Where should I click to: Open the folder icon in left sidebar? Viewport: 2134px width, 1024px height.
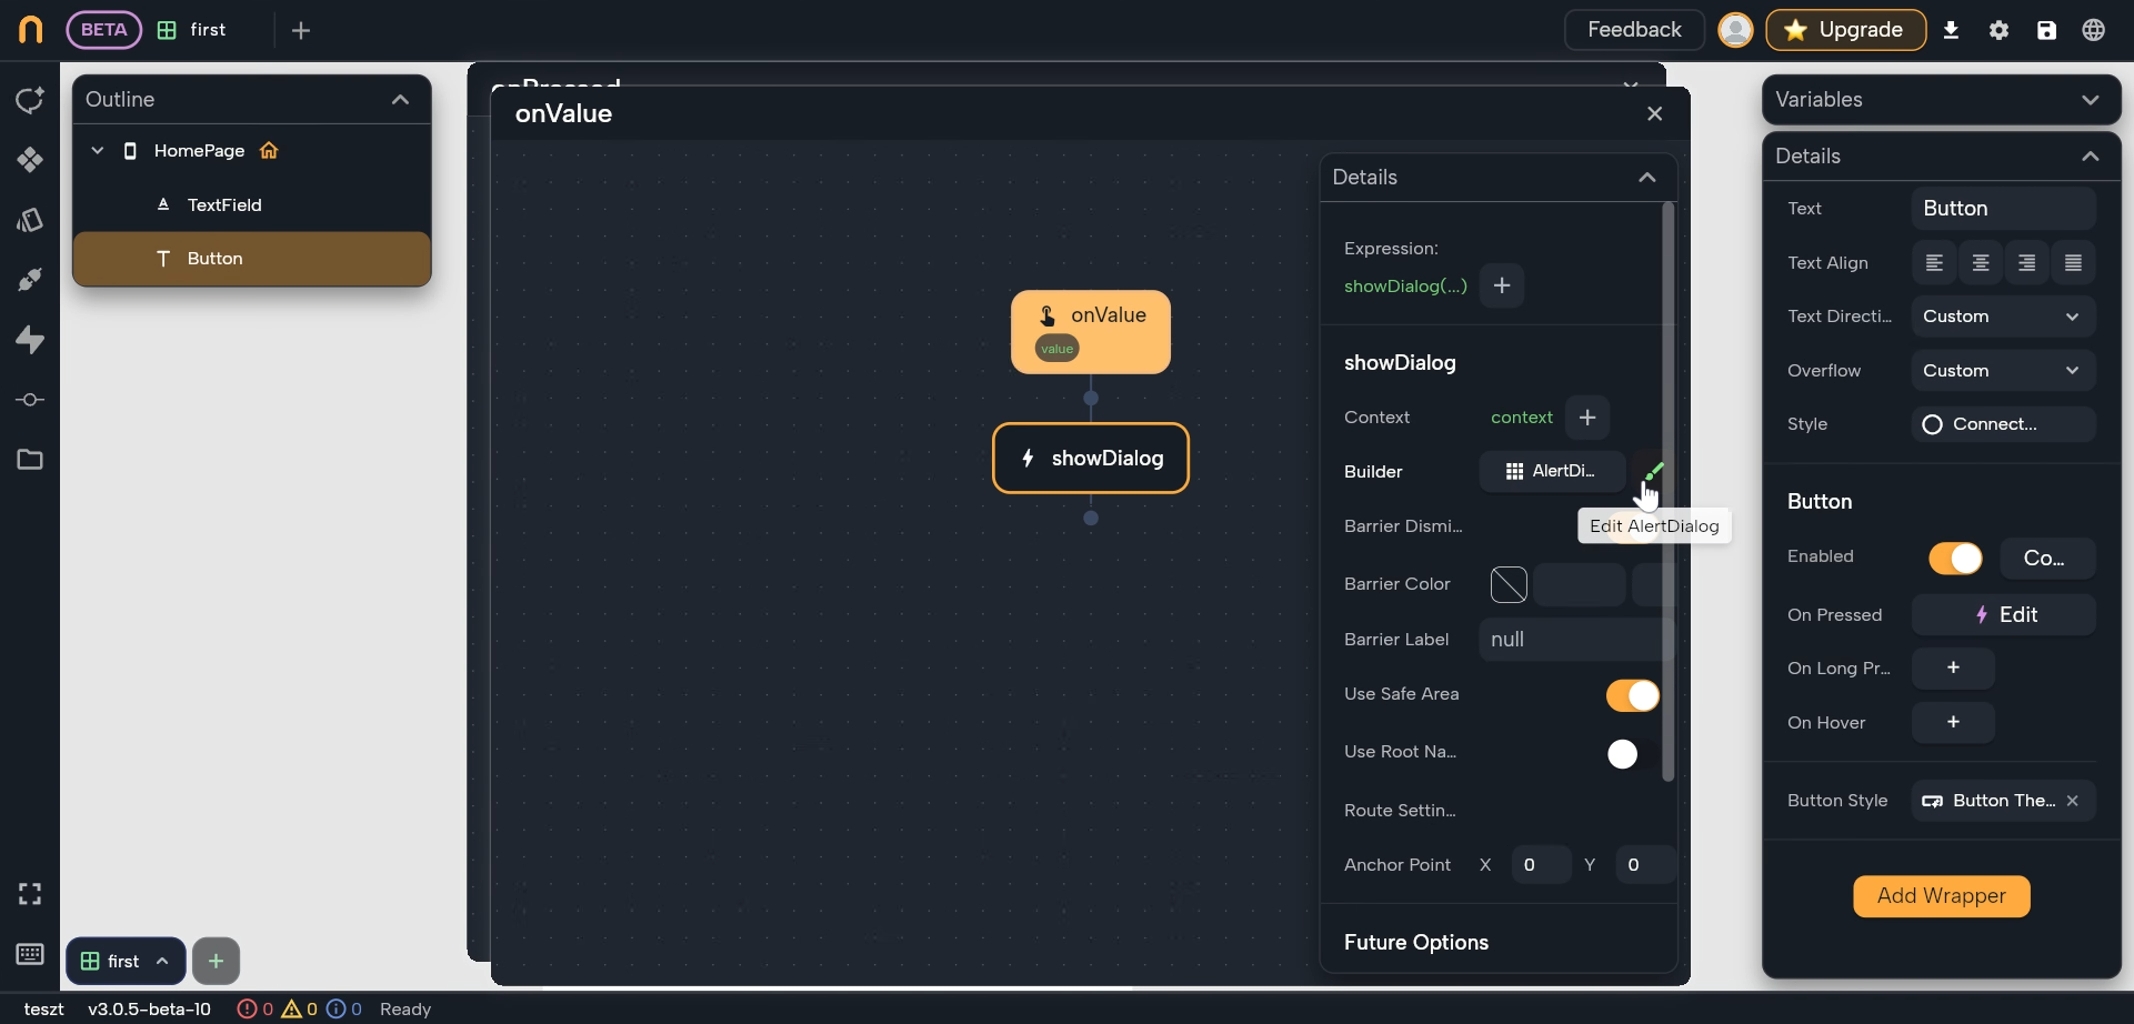point(30,460)
